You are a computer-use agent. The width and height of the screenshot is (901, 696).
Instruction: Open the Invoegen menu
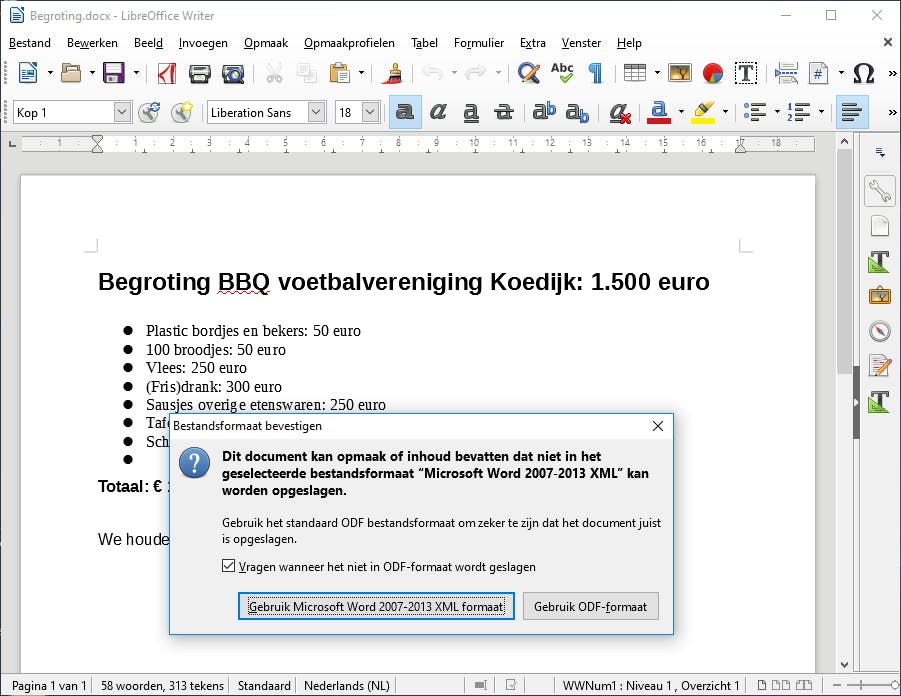click(203, 43)
